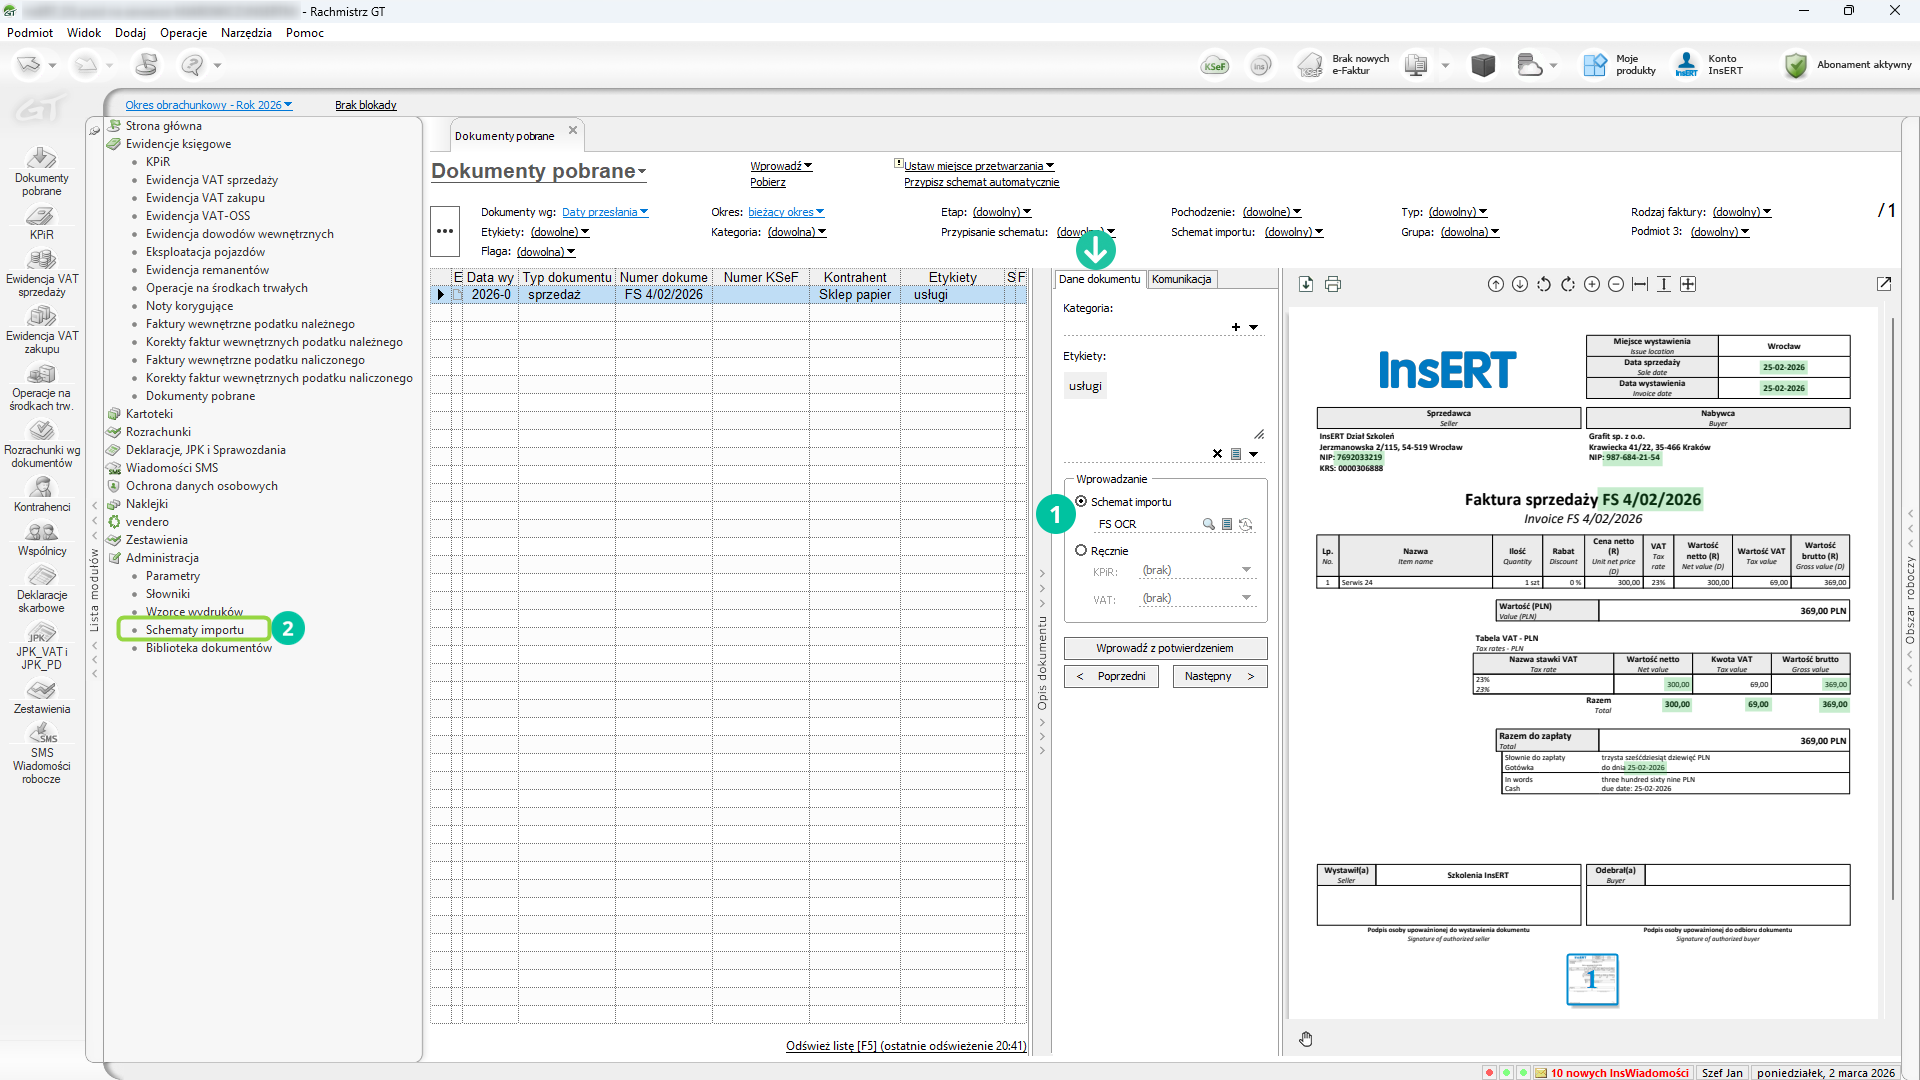Click the KSeF icon in top toolbar
Image resolution: width=1920 pixels, height=1080 pixels.
point(1215,66)
